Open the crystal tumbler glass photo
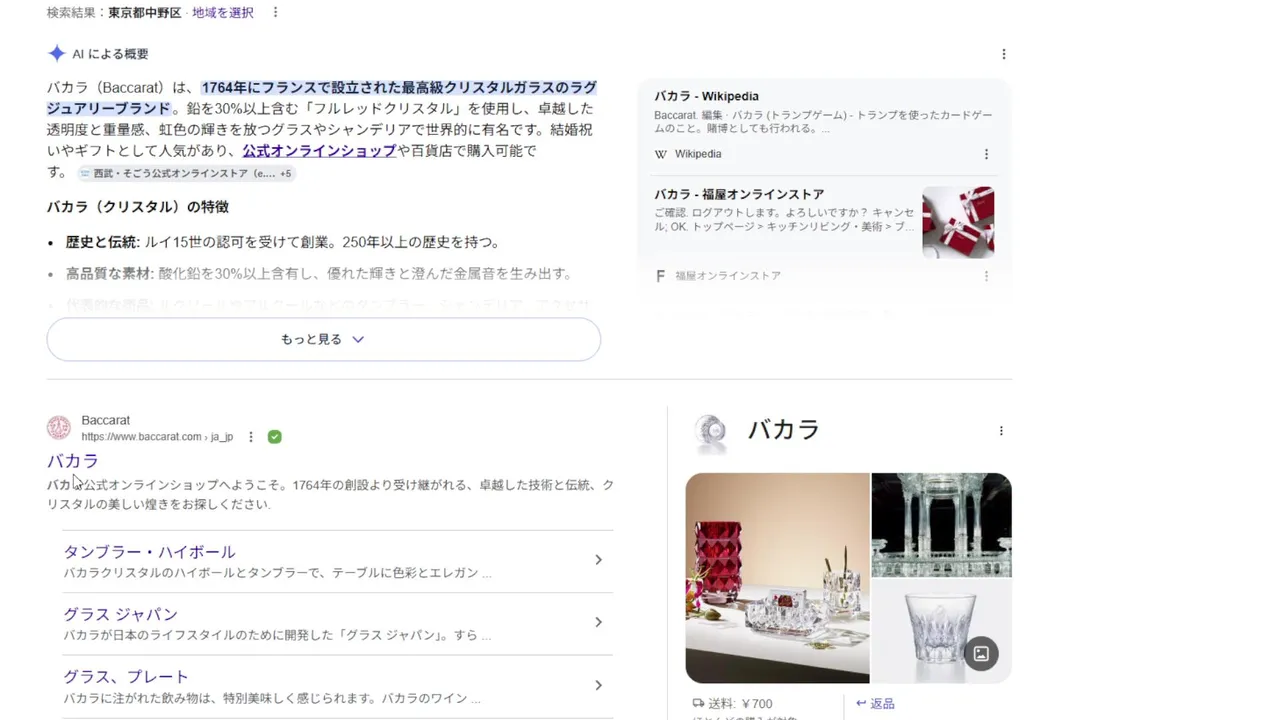The image size is (1280, 720). click(x=942, y=631)
